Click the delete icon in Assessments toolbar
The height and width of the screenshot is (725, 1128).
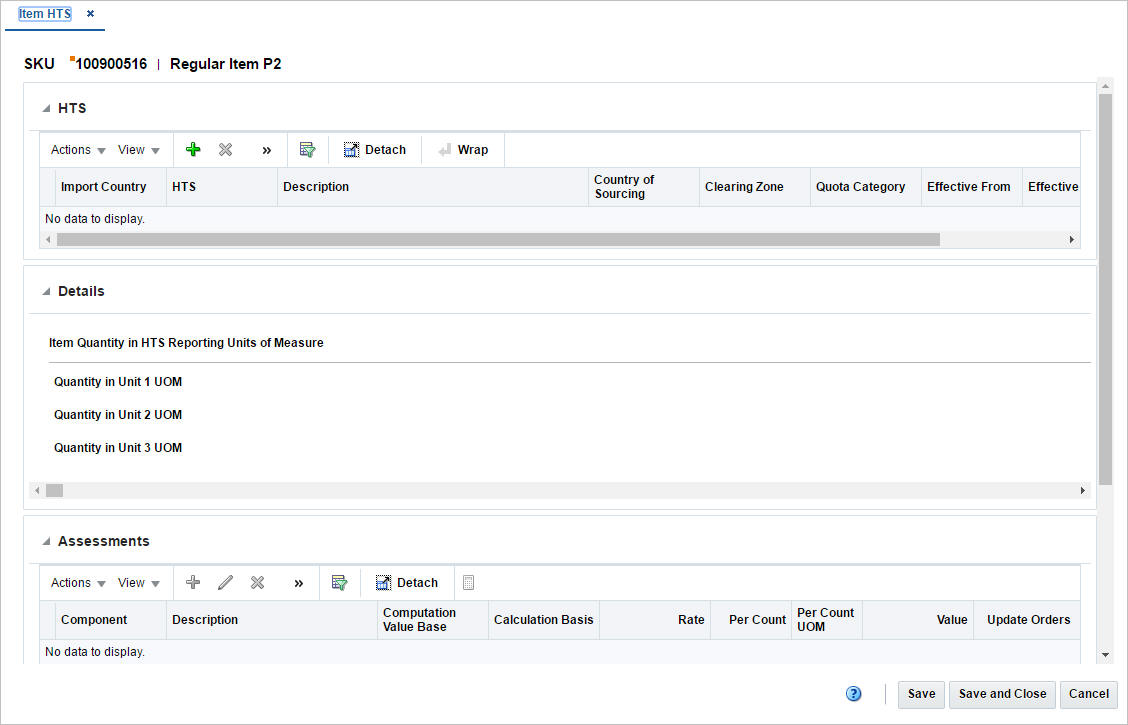(x=257, y=583)
